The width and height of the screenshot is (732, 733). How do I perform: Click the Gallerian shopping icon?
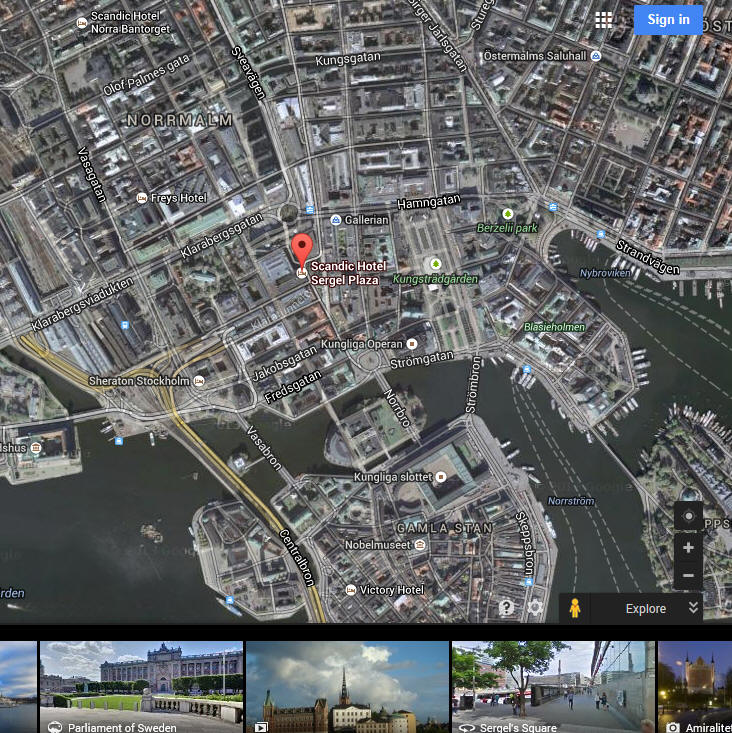point(336,220)
